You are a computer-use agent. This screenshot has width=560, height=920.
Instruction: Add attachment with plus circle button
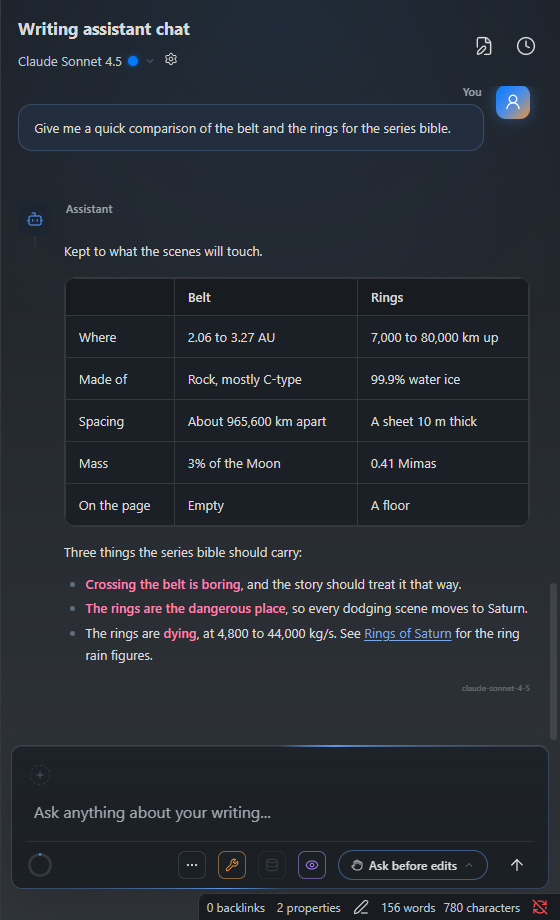point(40,775)
